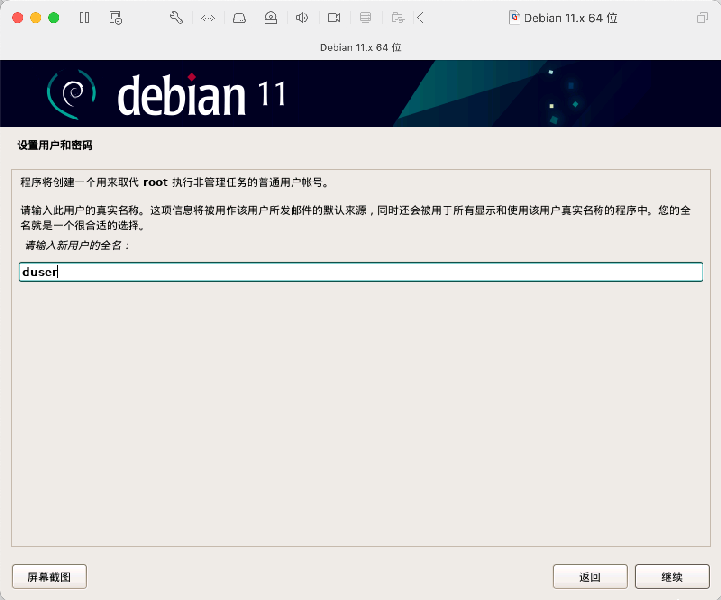Click the single window mode icon at right
Viewport: 721px width, 600px height.
tap(701, 18)
